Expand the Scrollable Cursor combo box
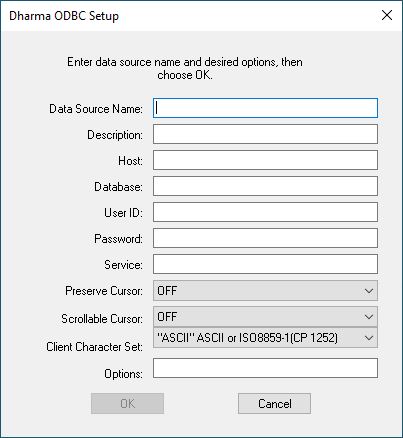 click(265, 316)
